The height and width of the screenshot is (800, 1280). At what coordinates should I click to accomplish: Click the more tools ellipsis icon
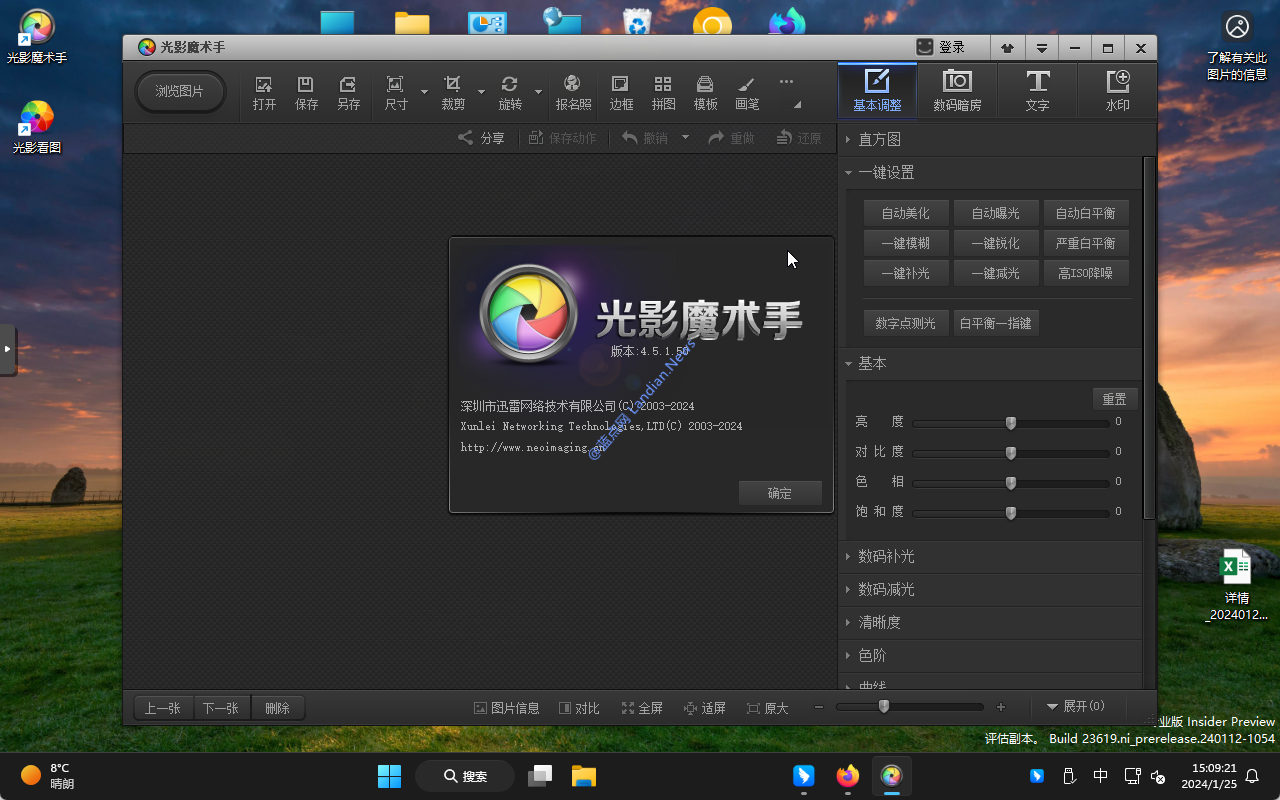coord(786,82)
